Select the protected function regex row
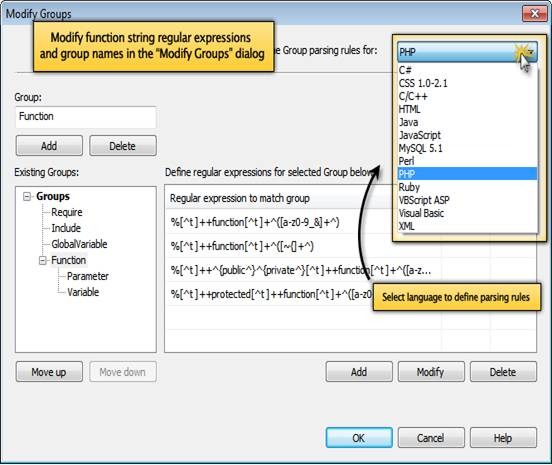The height and width of the screenshot is (465, 552). pyautogui.click(x=269, y=294)
